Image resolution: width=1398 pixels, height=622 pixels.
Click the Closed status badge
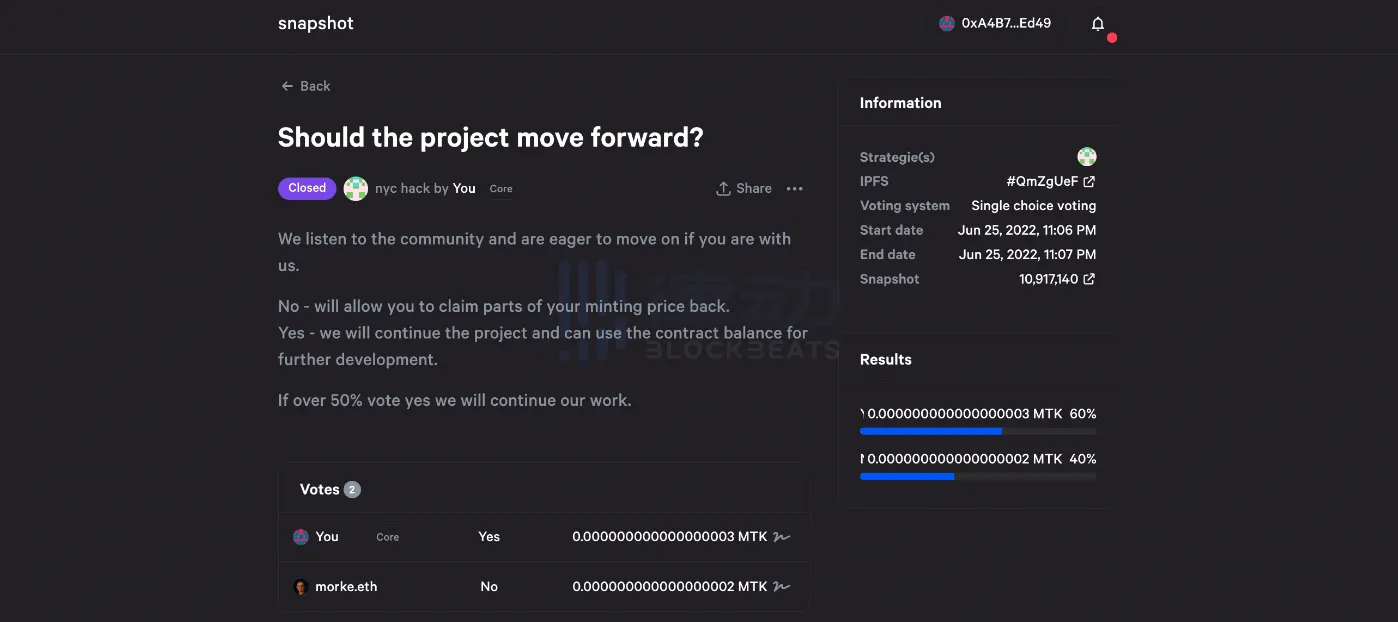(x=307, y=188)
